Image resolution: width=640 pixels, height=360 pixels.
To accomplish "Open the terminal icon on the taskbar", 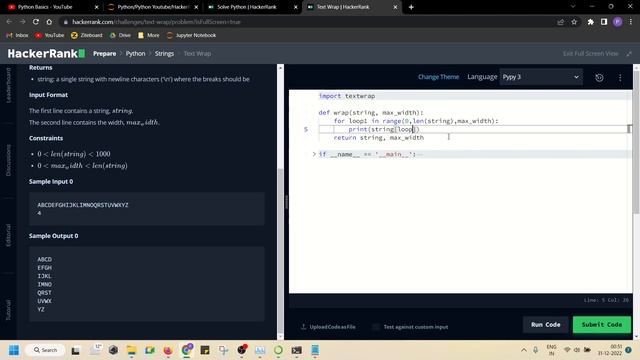I will click(x=296, y=350).
